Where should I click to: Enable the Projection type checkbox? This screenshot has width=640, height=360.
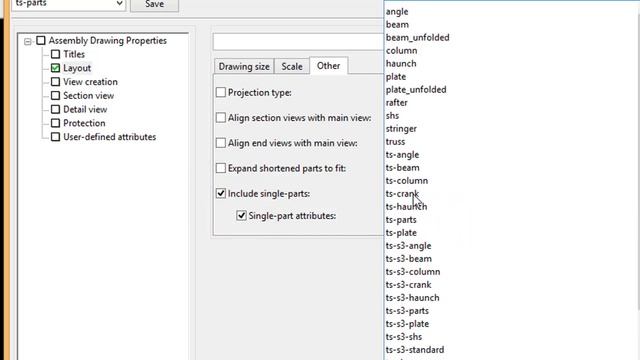click(221, 92)
